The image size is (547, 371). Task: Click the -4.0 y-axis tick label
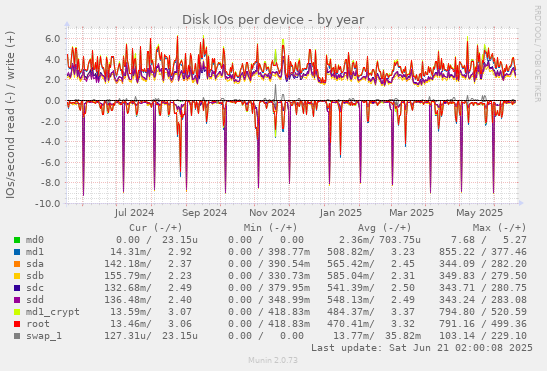(51, 142)
